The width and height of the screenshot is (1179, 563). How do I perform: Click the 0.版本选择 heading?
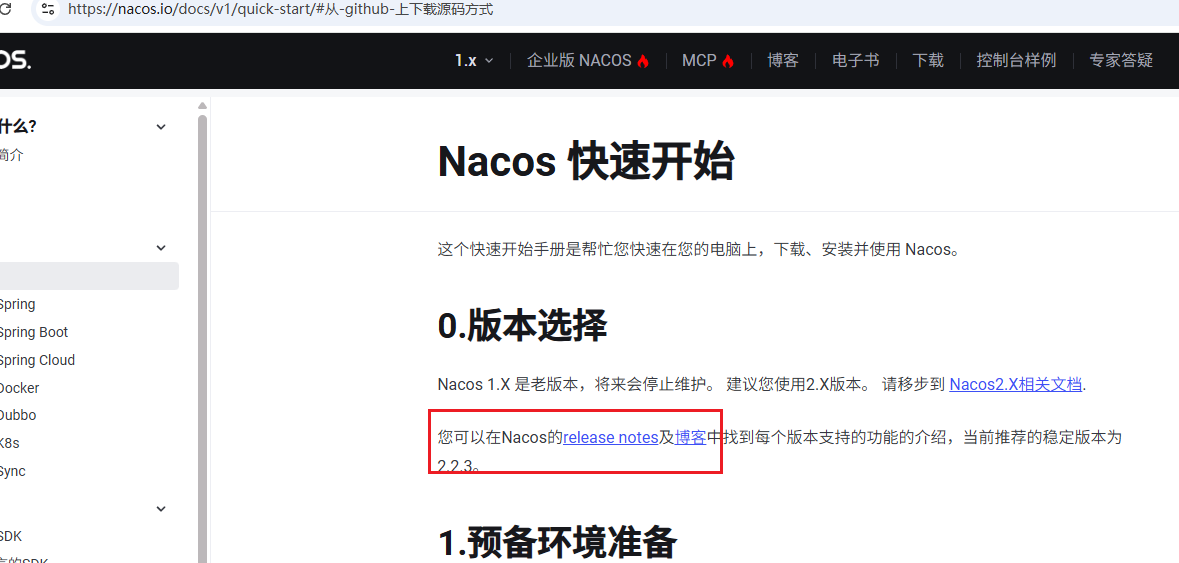tap(522, 326)
